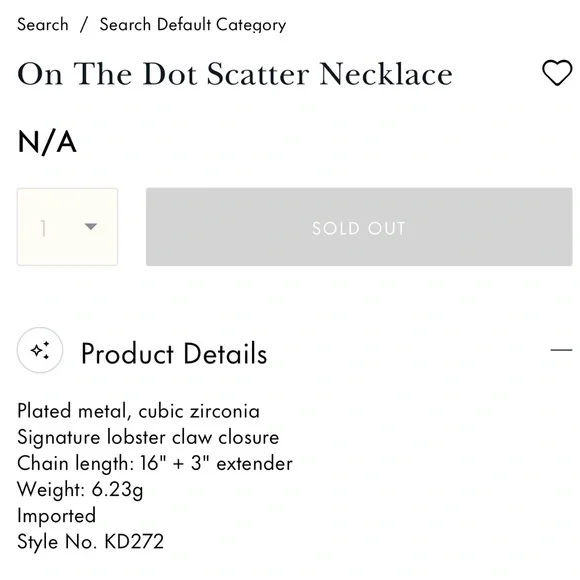Open Search Default Category breadcrumb
The width and height of the screenshot is (580, 580).
tap(193, 25)
